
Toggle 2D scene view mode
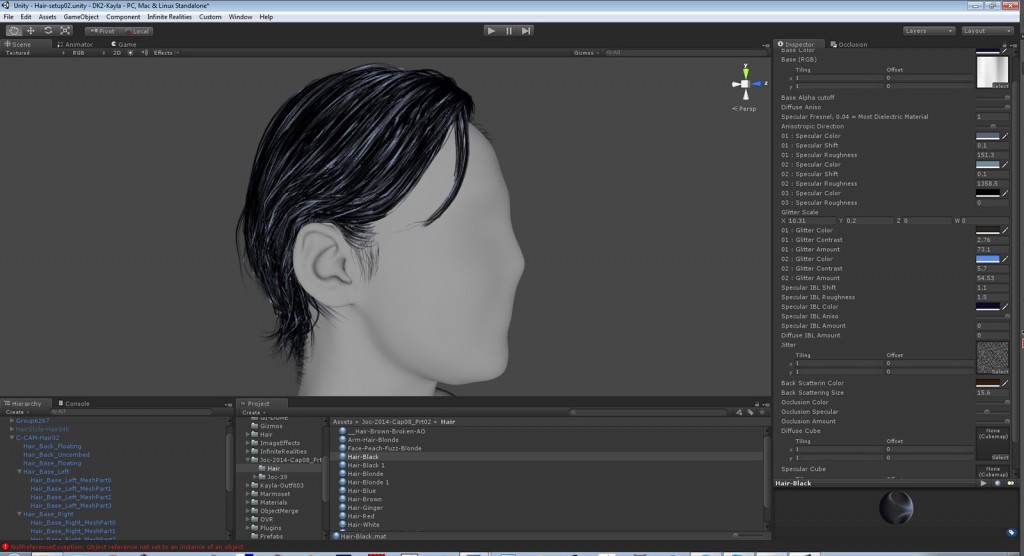click(x=117, y=53)
